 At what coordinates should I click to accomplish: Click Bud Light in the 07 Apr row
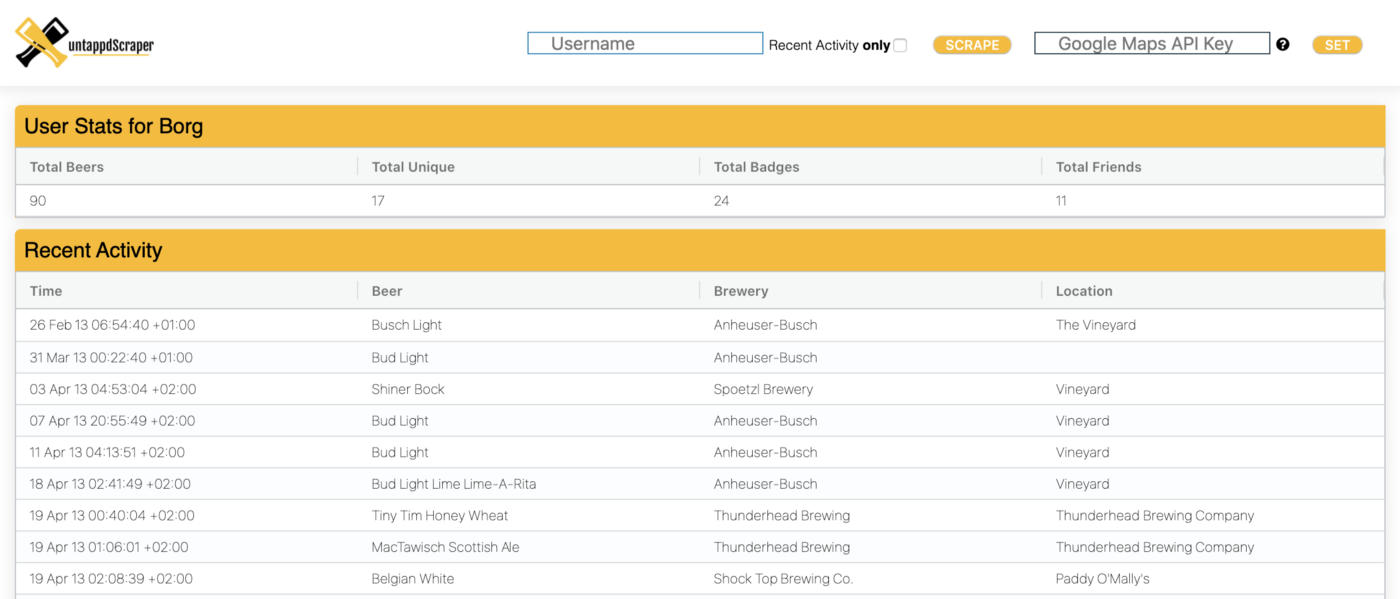(400, 421)
